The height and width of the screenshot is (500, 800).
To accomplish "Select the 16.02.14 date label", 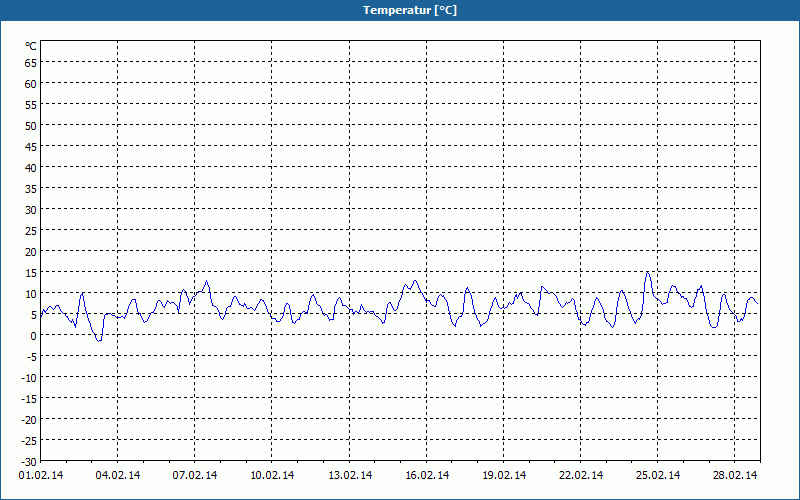I will 427,476.
